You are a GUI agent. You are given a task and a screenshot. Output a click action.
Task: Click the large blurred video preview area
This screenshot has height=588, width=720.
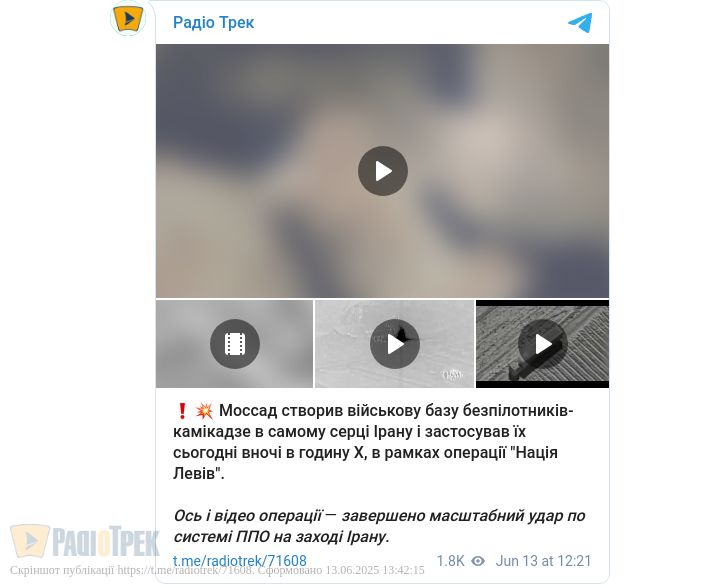click(382, 171)
